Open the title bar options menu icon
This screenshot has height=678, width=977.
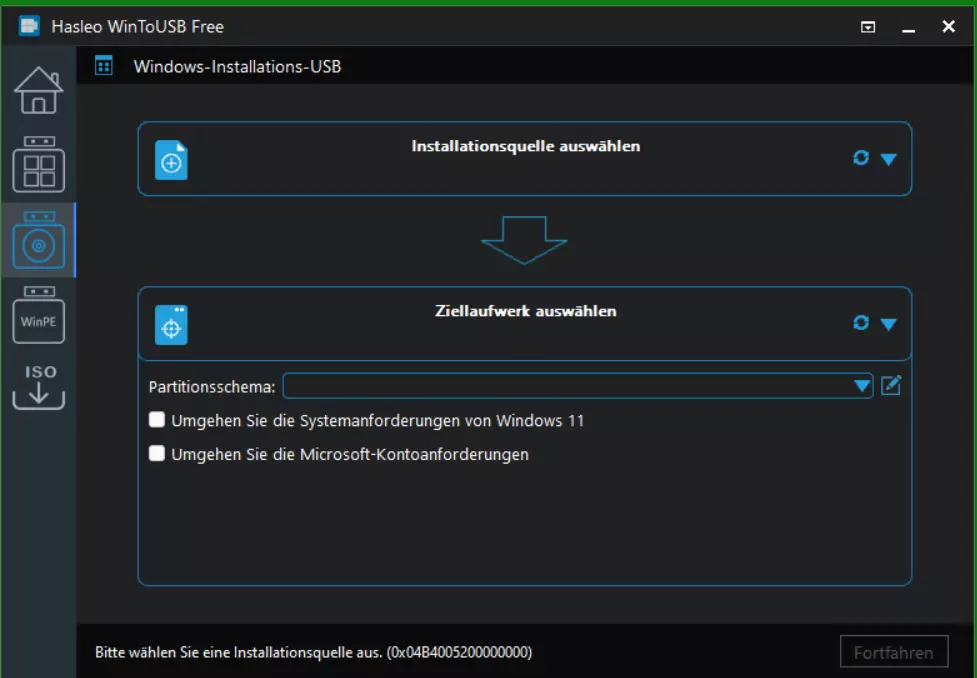pos(868,27)
